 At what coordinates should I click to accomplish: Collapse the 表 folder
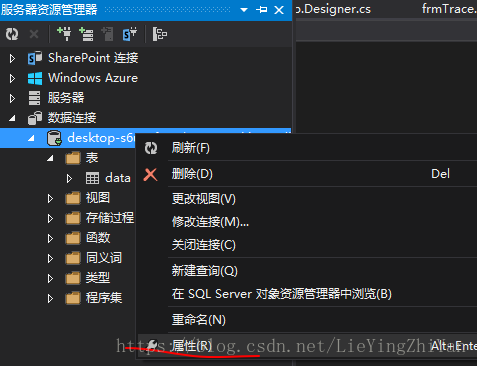coord(50,158)
